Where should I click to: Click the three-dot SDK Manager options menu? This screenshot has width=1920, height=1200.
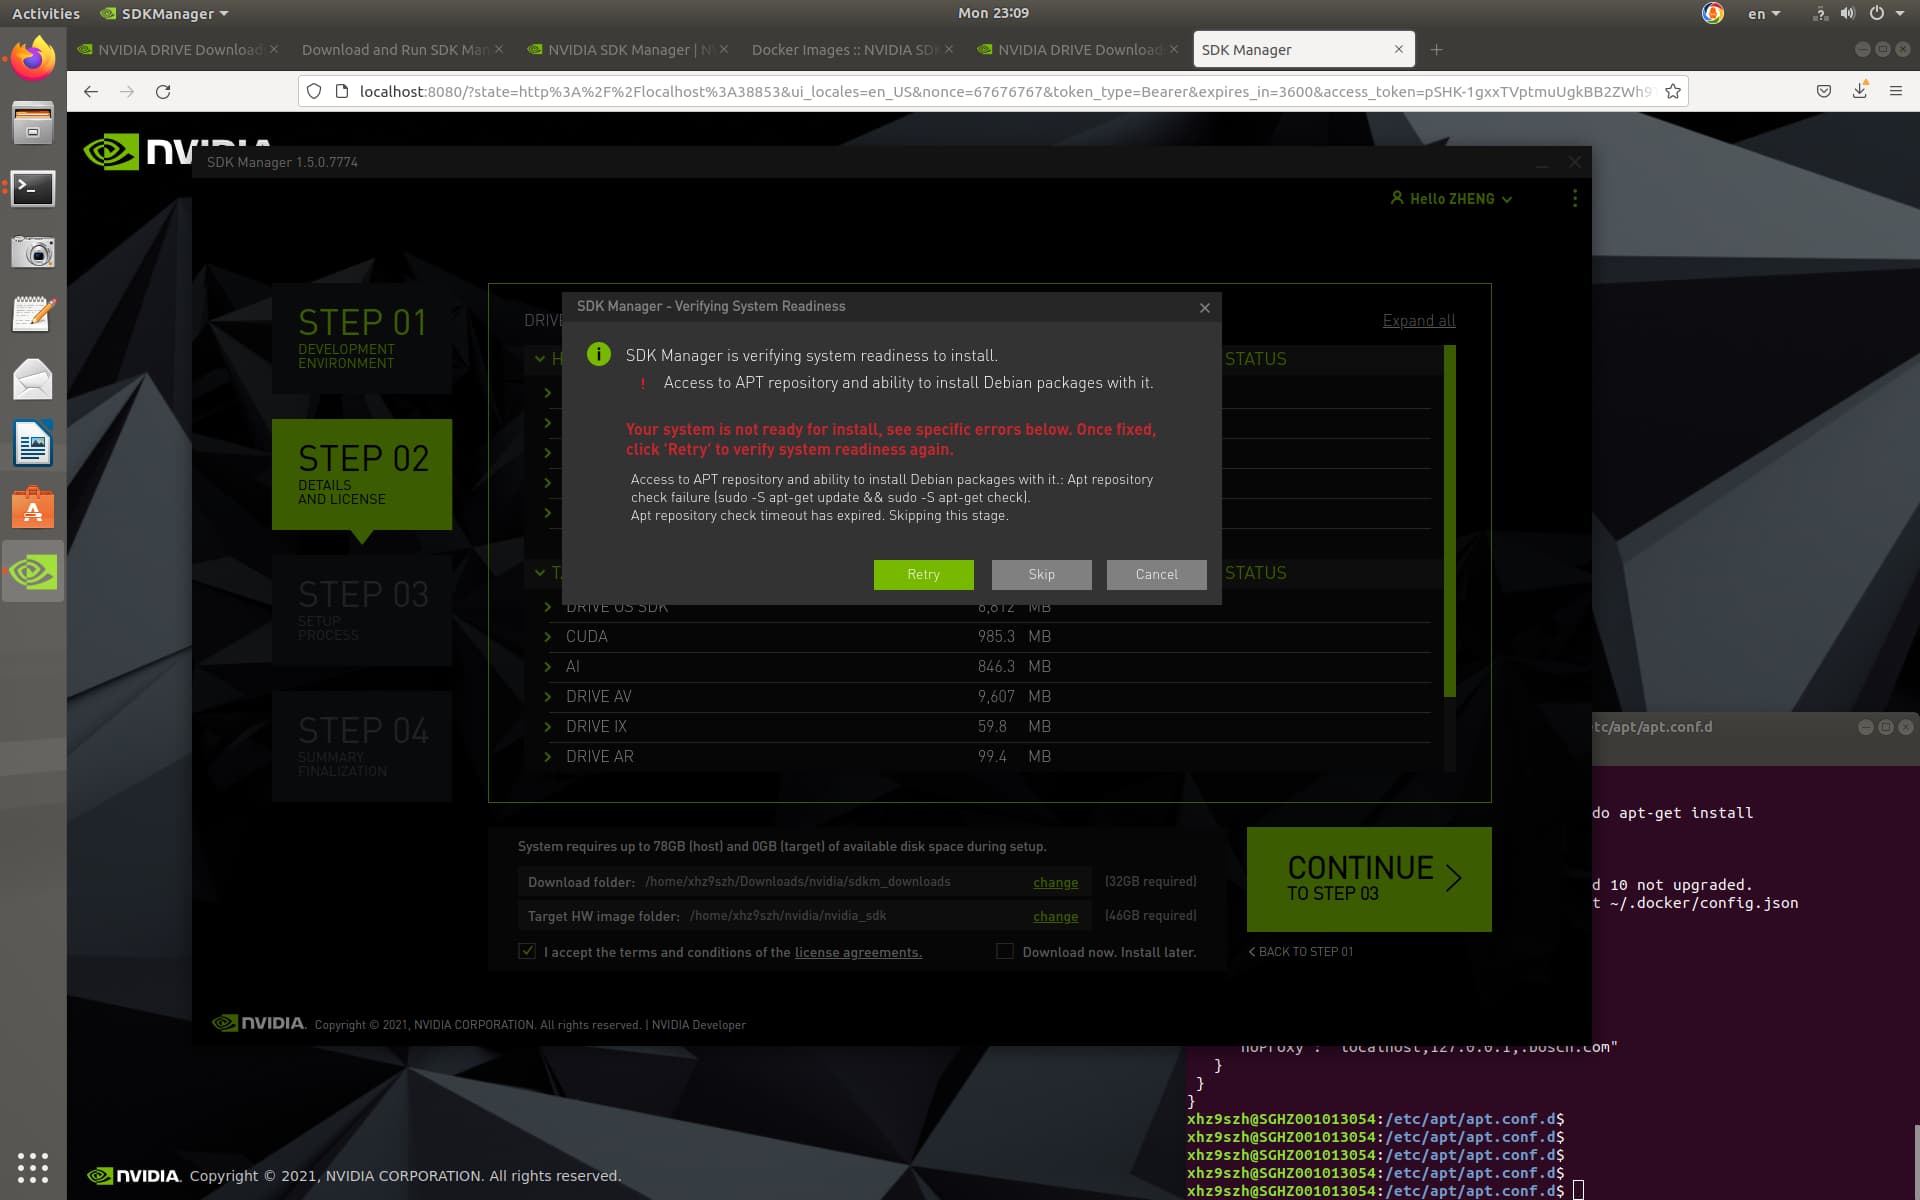1574,198
